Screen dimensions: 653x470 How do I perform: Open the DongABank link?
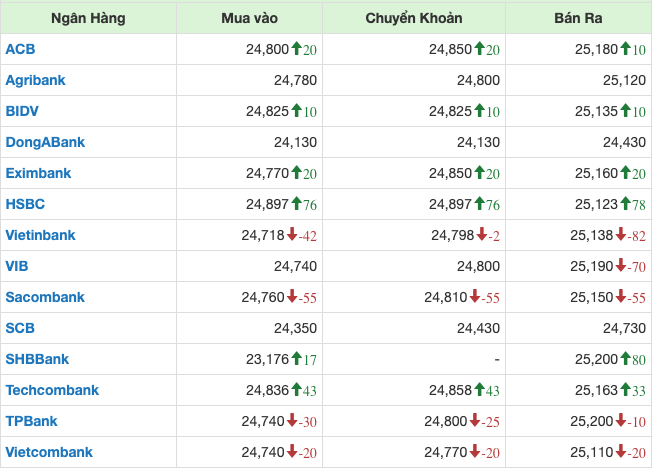tap(45, 142)
